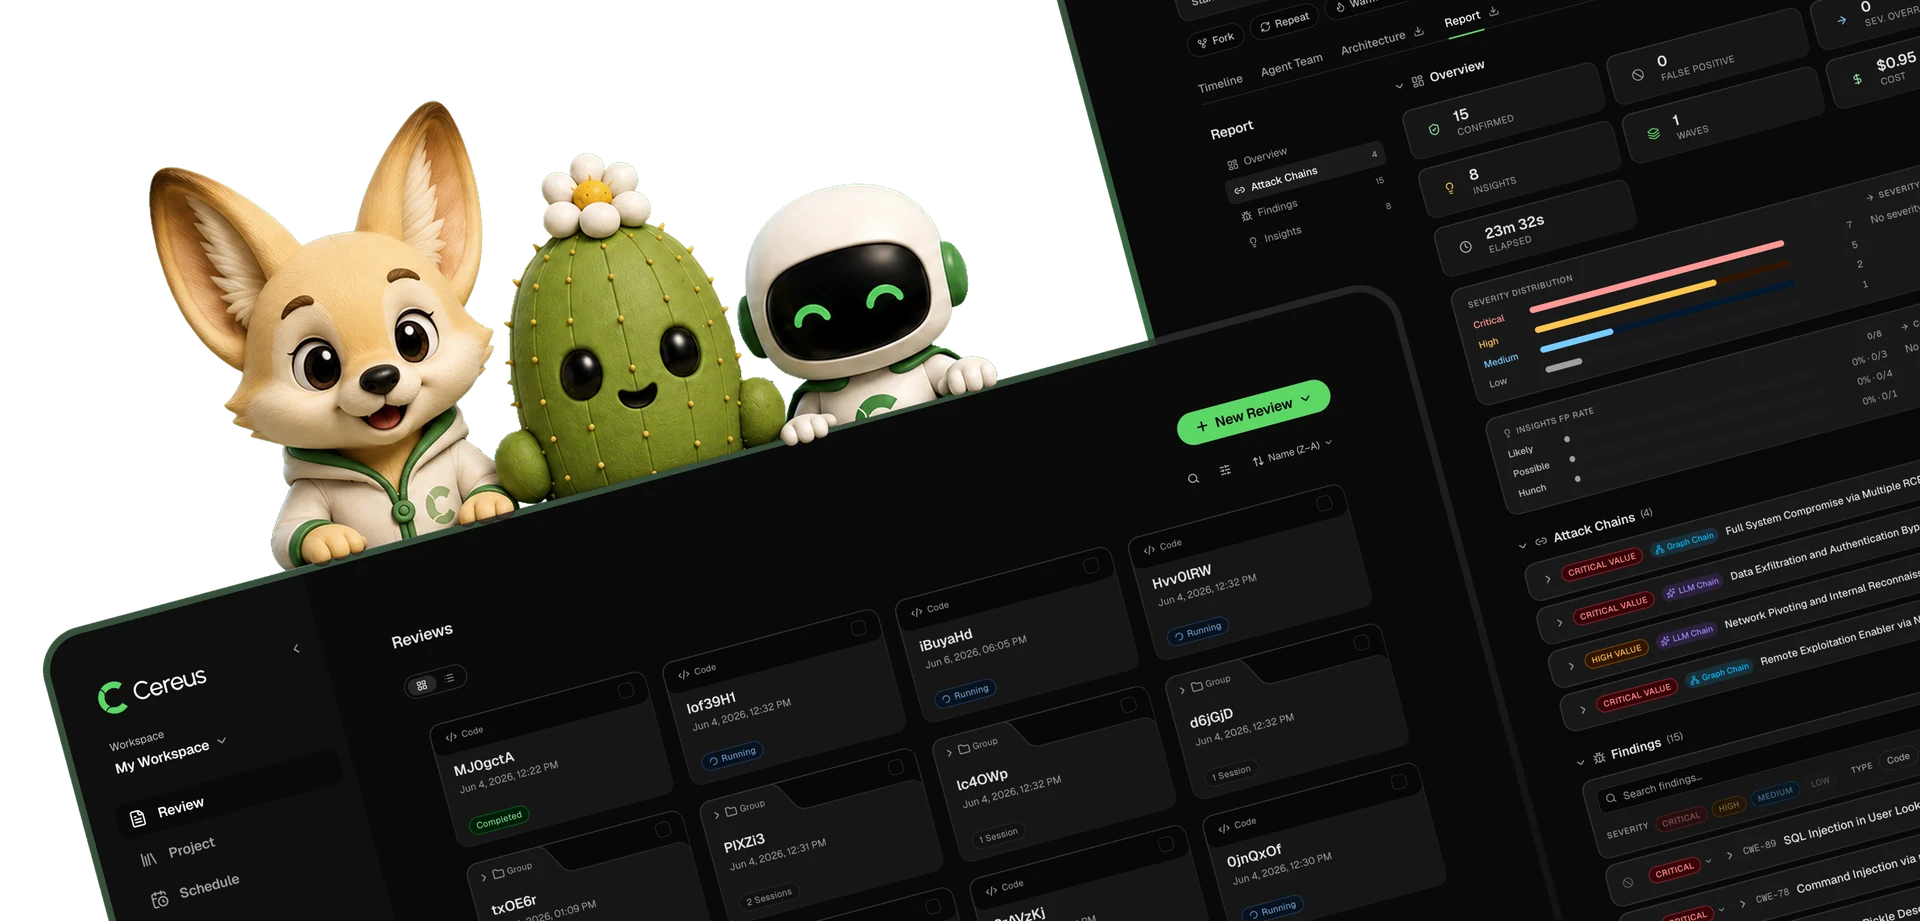The width and height of the screenshot is (1920, 921).
Task: Click the link icon beside Attack Chains heading
Action: (1541, 541)
